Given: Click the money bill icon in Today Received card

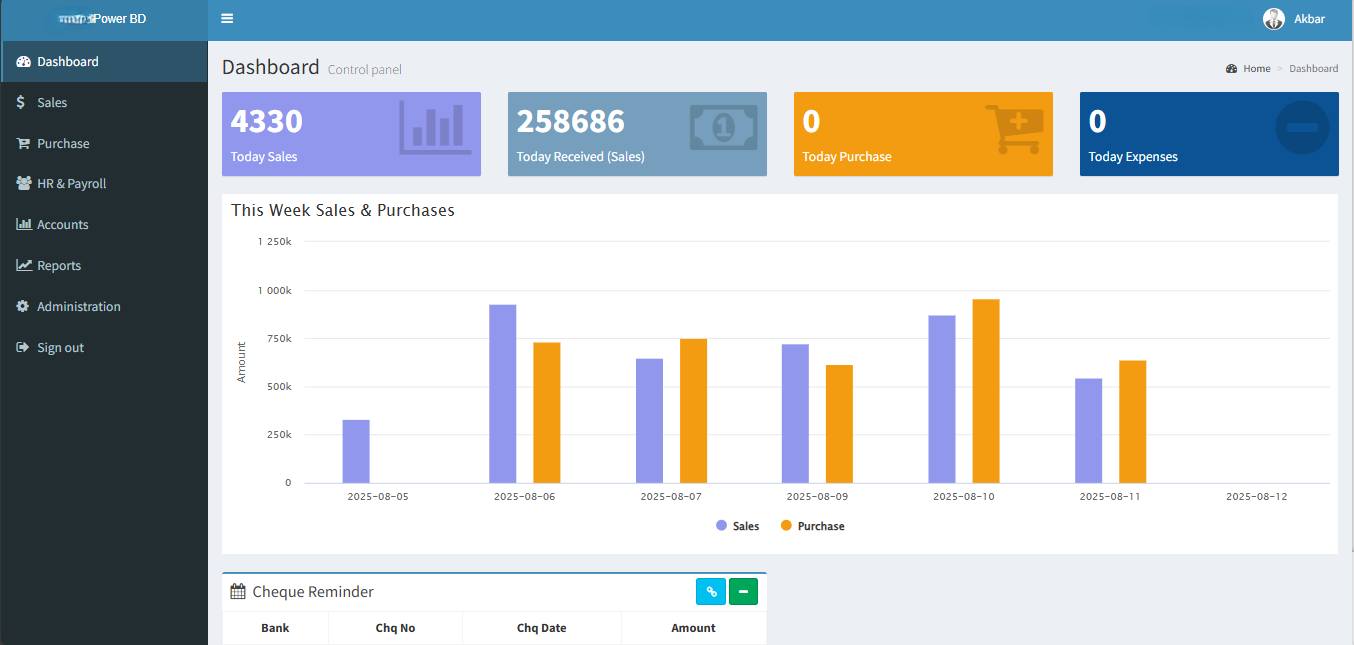Looking at the screenshot, I should 723,127.
